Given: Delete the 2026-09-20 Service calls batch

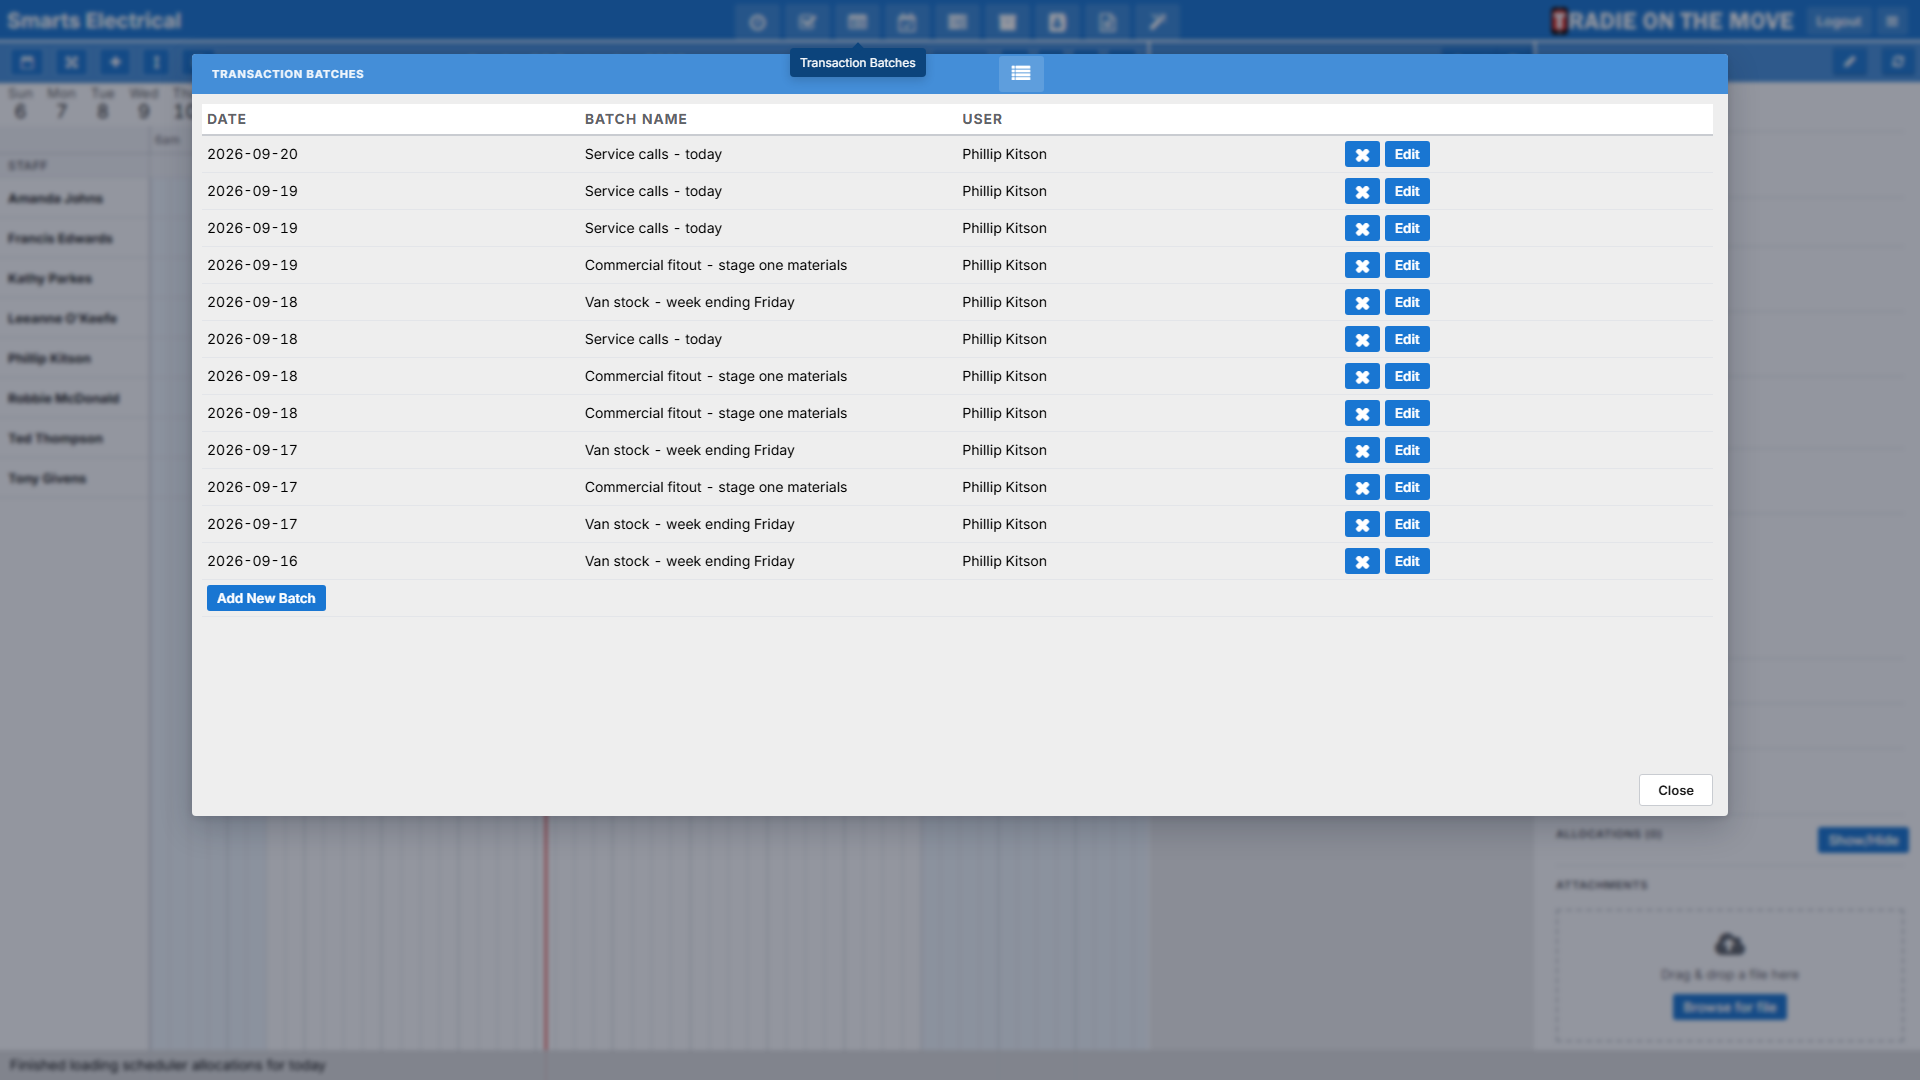Looking at the screenshot, I should coord(1362,154).
